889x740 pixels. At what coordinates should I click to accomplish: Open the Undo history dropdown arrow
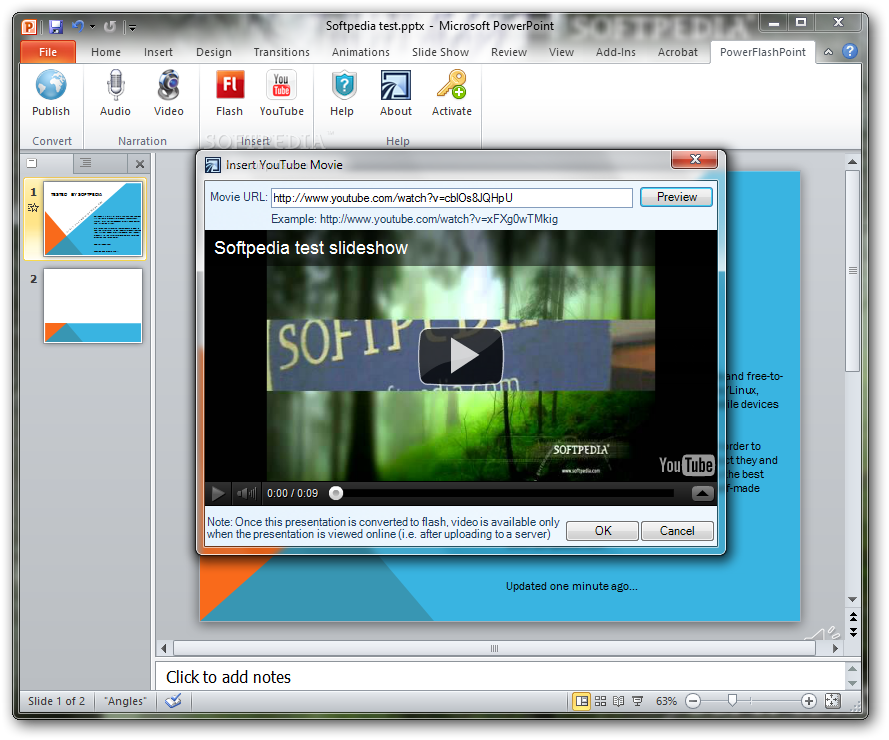(x=92, y=26)
